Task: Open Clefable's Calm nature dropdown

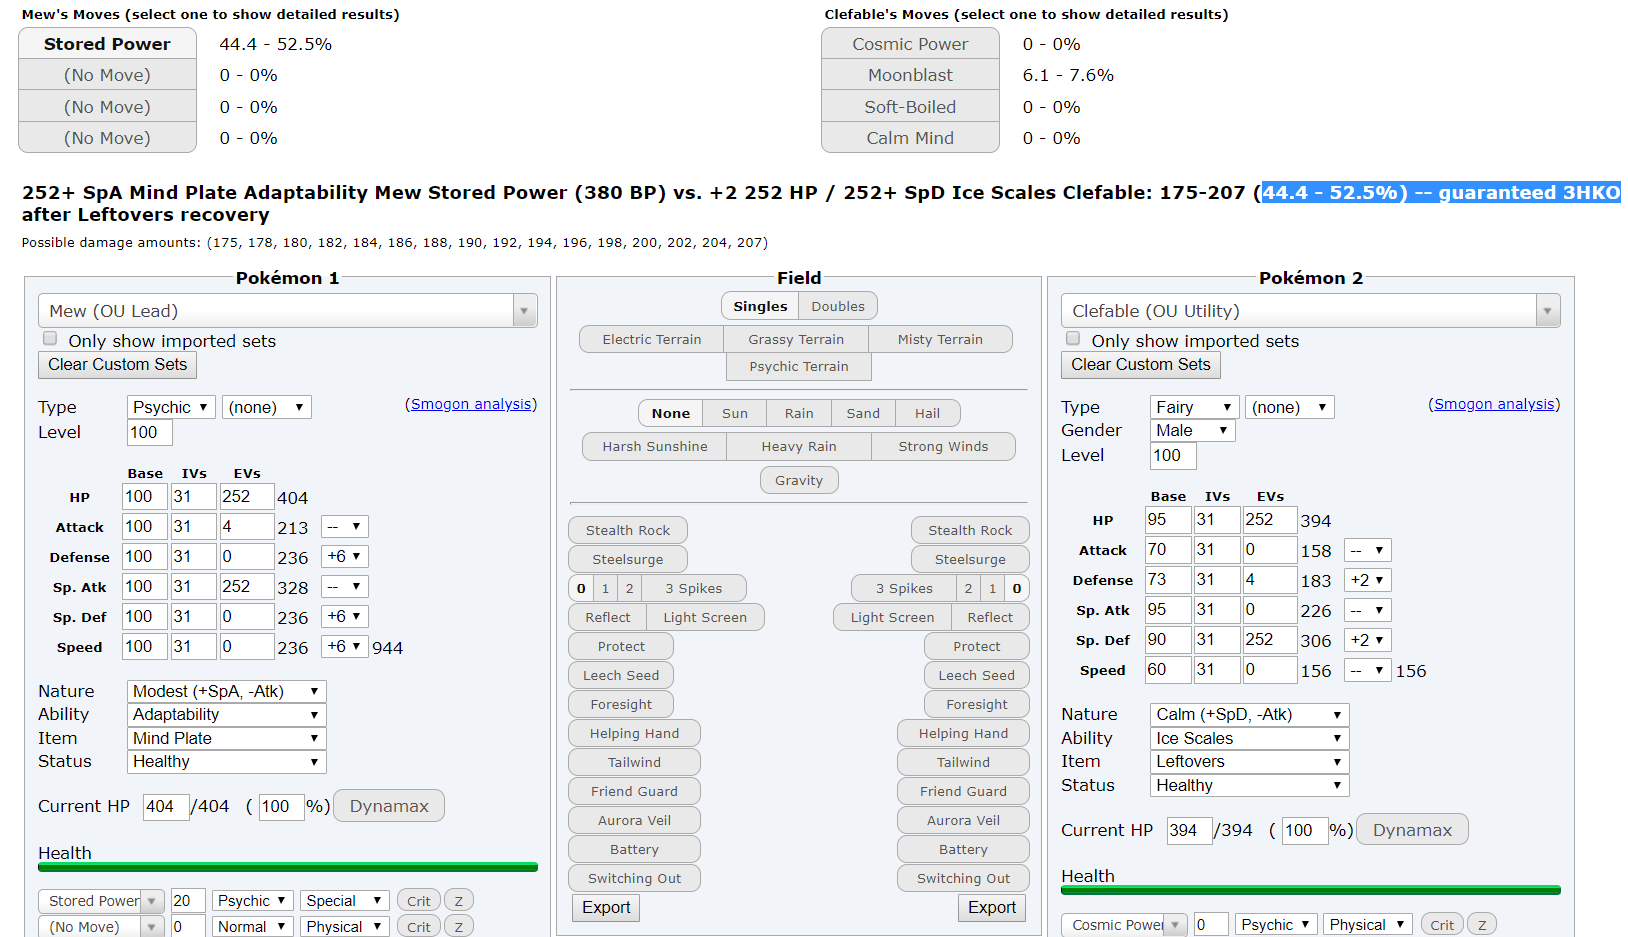Action: 1250,714
